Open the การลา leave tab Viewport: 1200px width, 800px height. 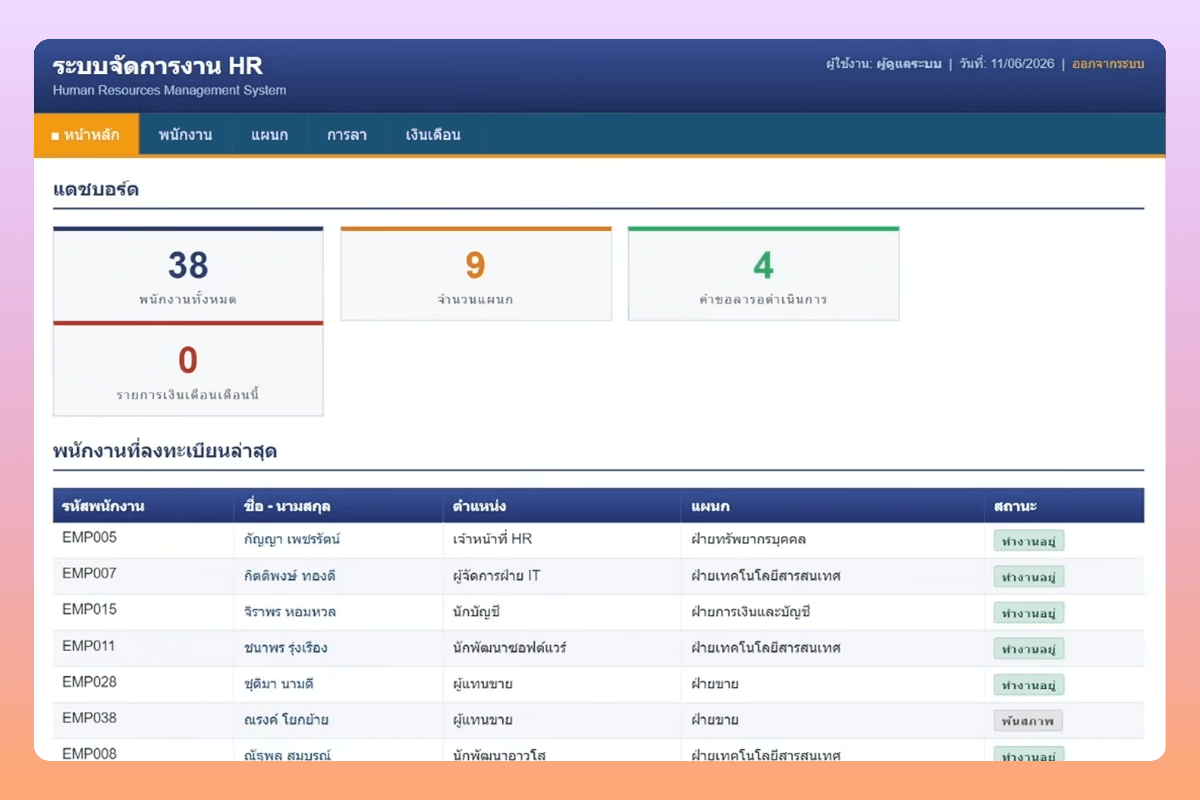point(347,135)
